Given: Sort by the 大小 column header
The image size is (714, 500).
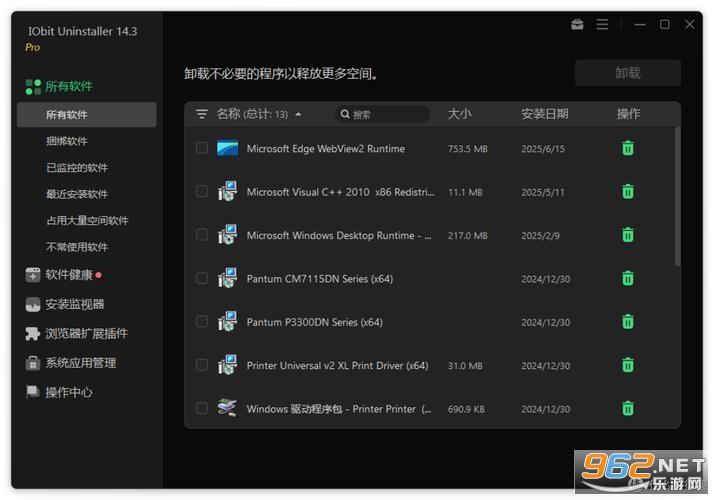Looking at the screenshot, I should pyautogui.click(x=459, y=114).
